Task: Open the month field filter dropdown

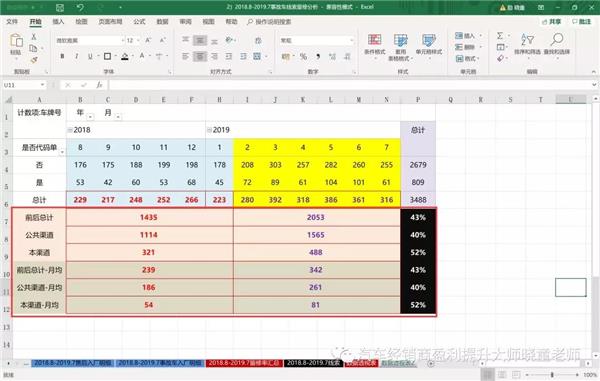Action: tap(118, 116)
